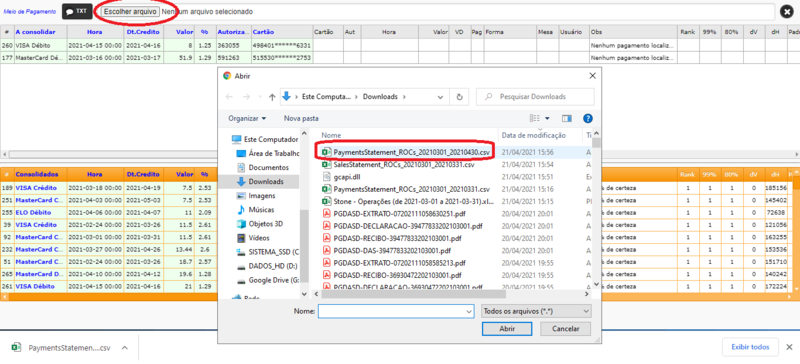Open downloaded PaymentsStatemen....csv in download bar
Screen dimensions: 800x364
[61, 348]
